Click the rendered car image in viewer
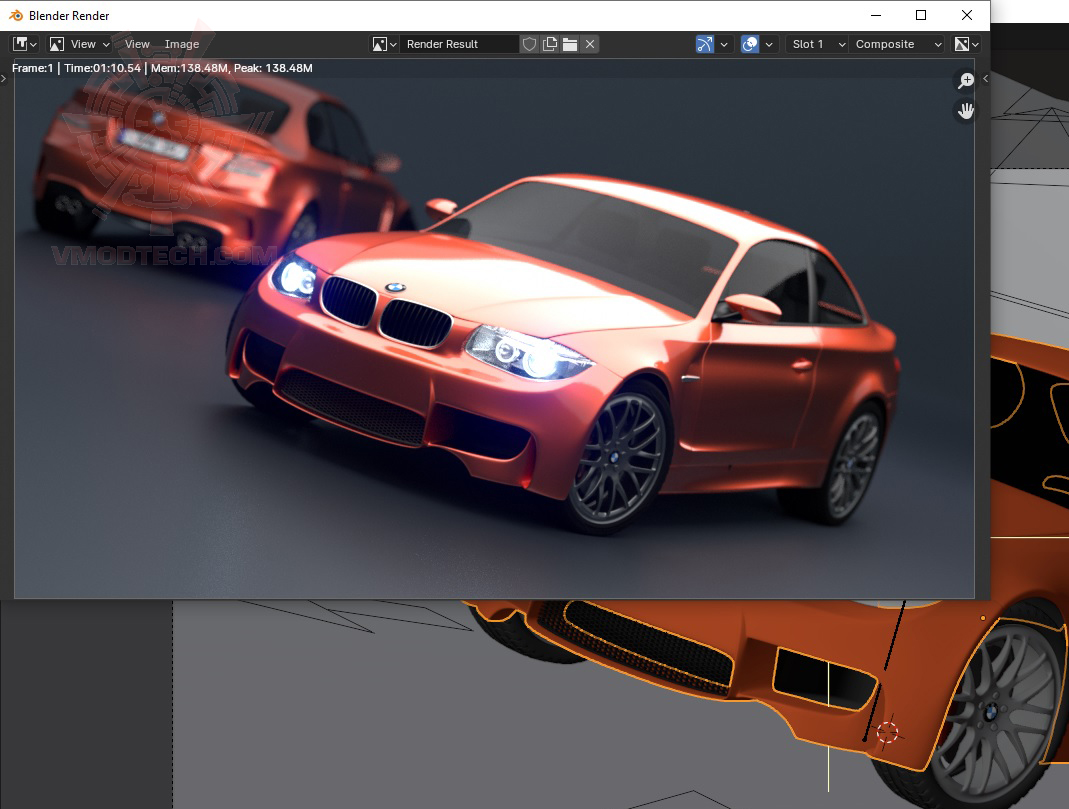The width and height of the screenshot is (1069, 809). [x=494, y=329]
